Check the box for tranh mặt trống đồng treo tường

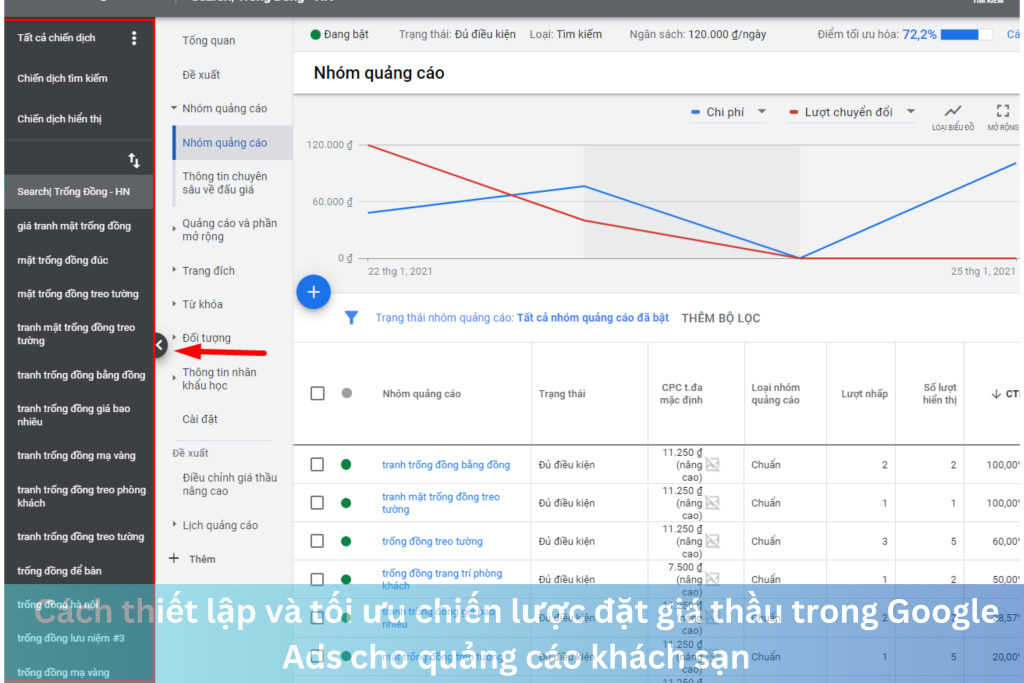point(317,503)
